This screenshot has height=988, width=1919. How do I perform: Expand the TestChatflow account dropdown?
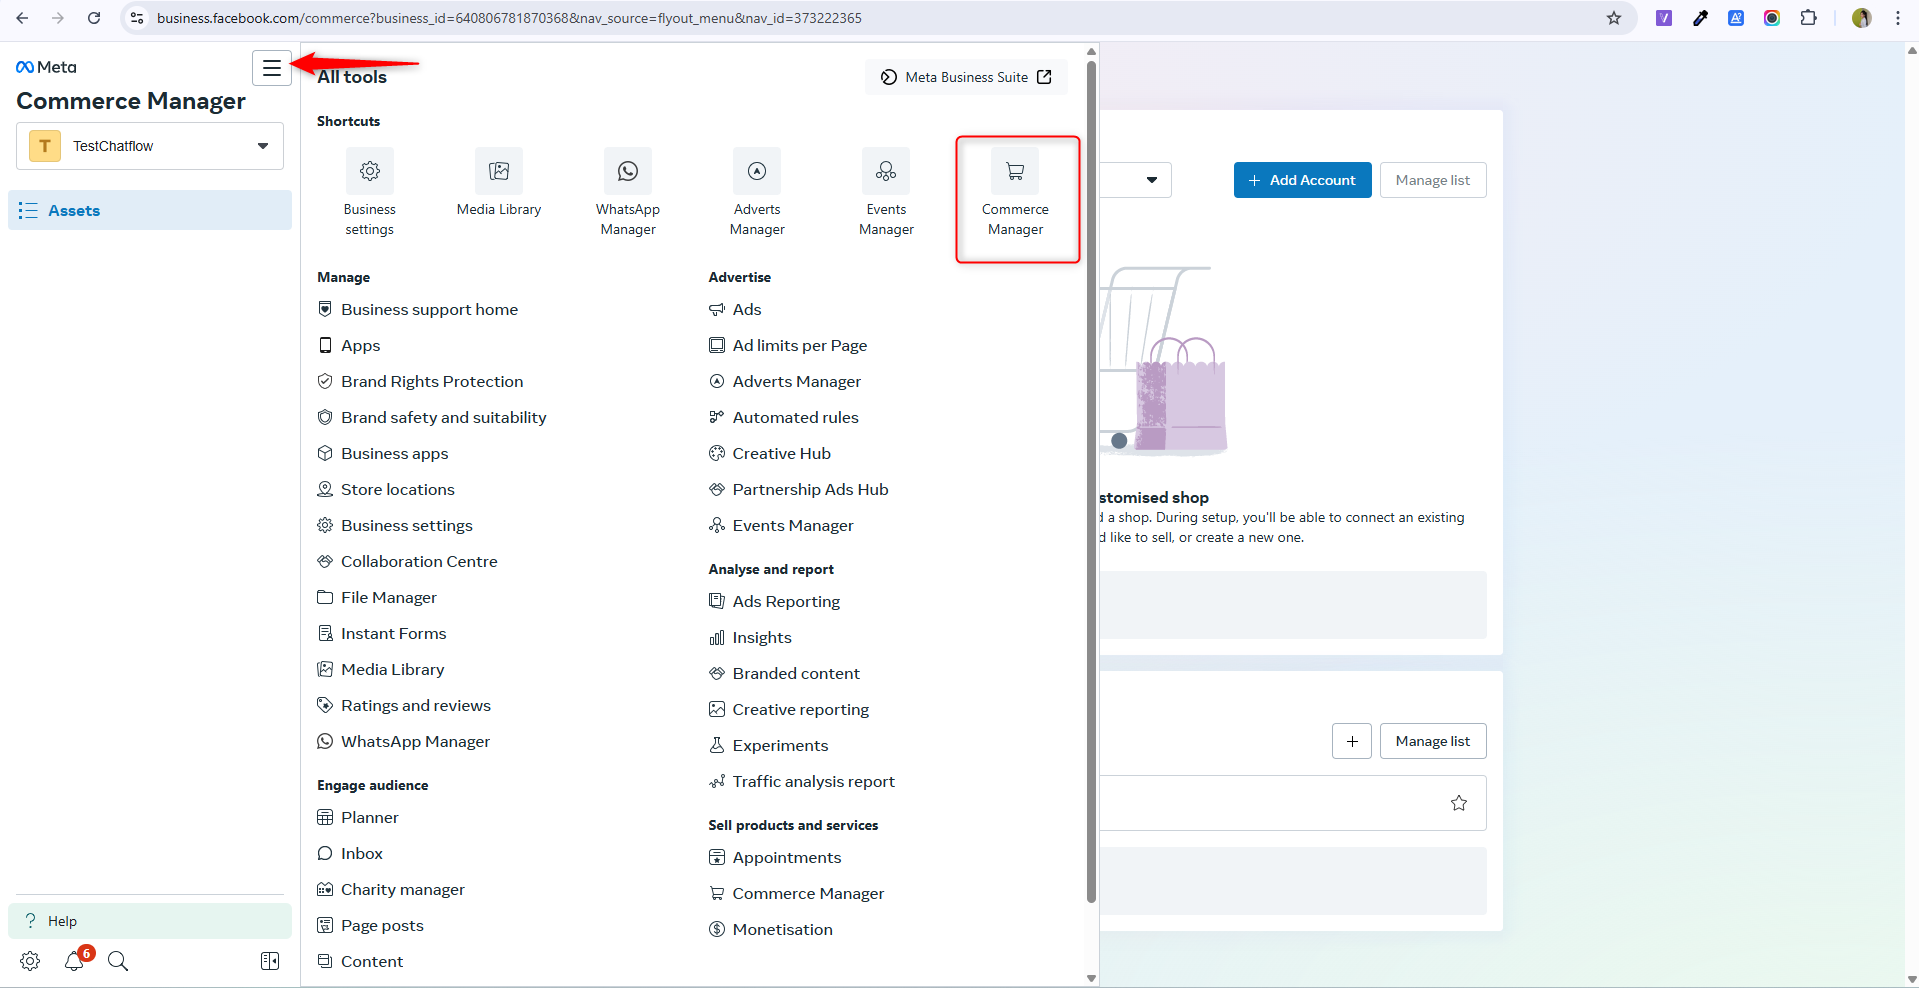coord(150,146)
